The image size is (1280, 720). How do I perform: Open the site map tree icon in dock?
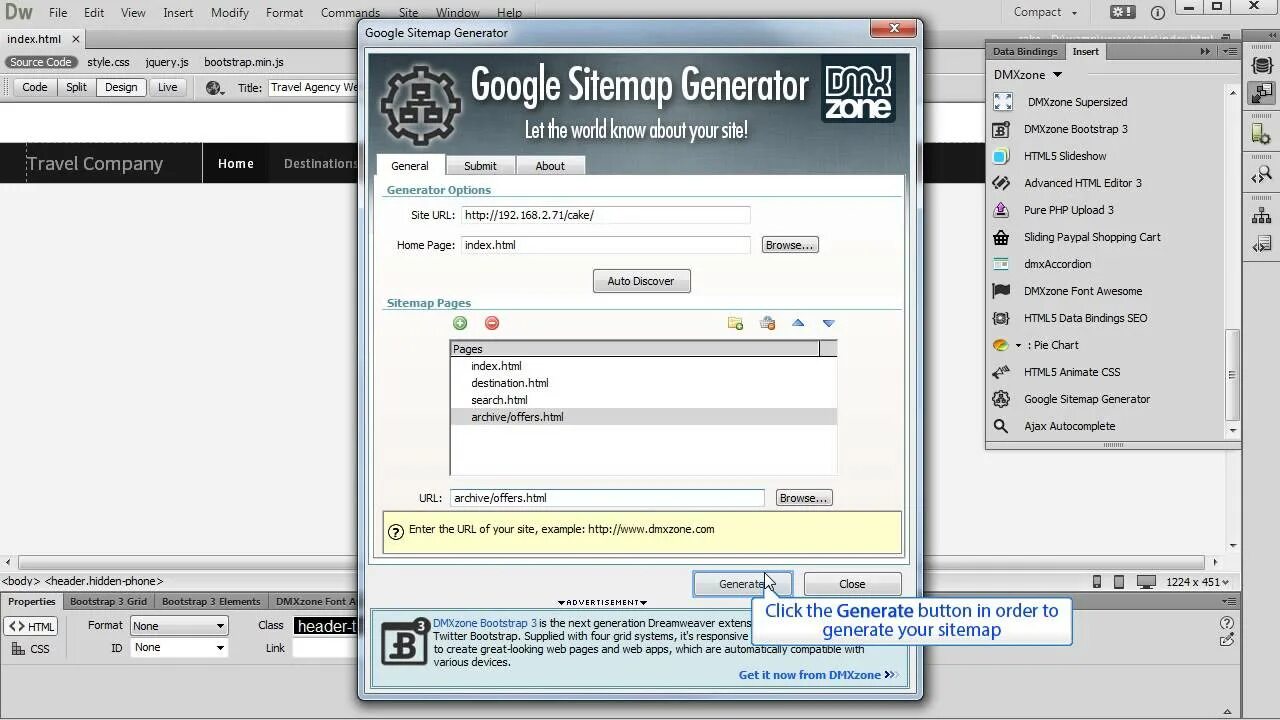(1261, 215)
